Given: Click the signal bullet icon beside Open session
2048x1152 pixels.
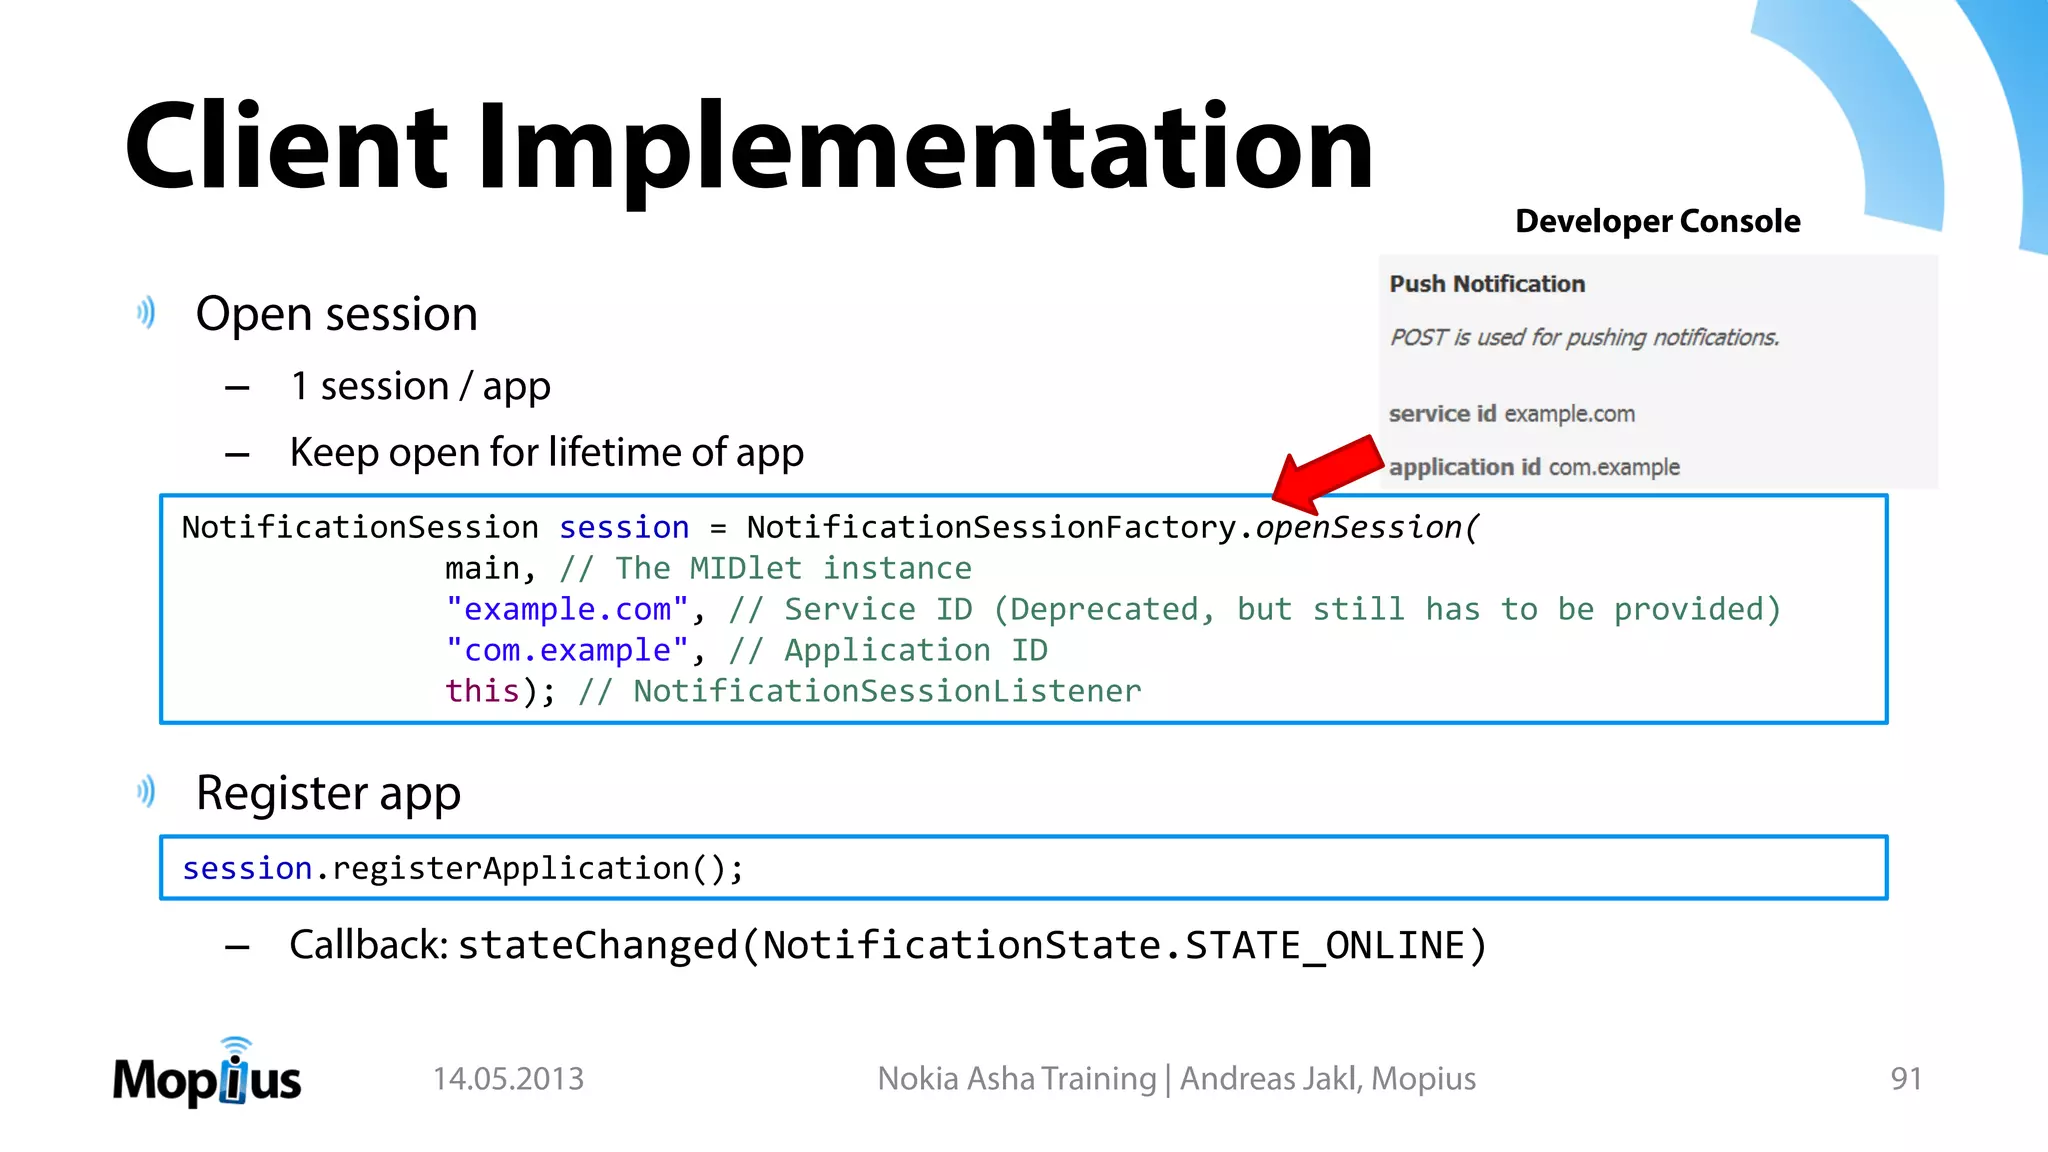Looking at the screenshot, I should click(146, 313).
